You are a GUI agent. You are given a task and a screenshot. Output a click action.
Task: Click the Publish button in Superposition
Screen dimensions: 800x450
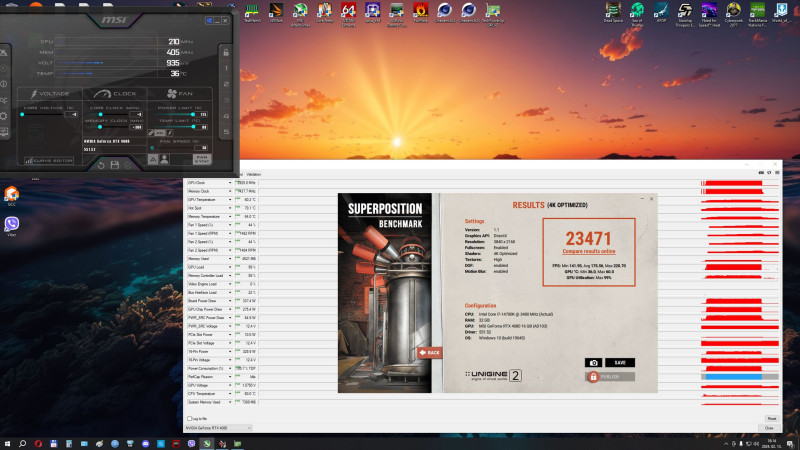point(610,377)
